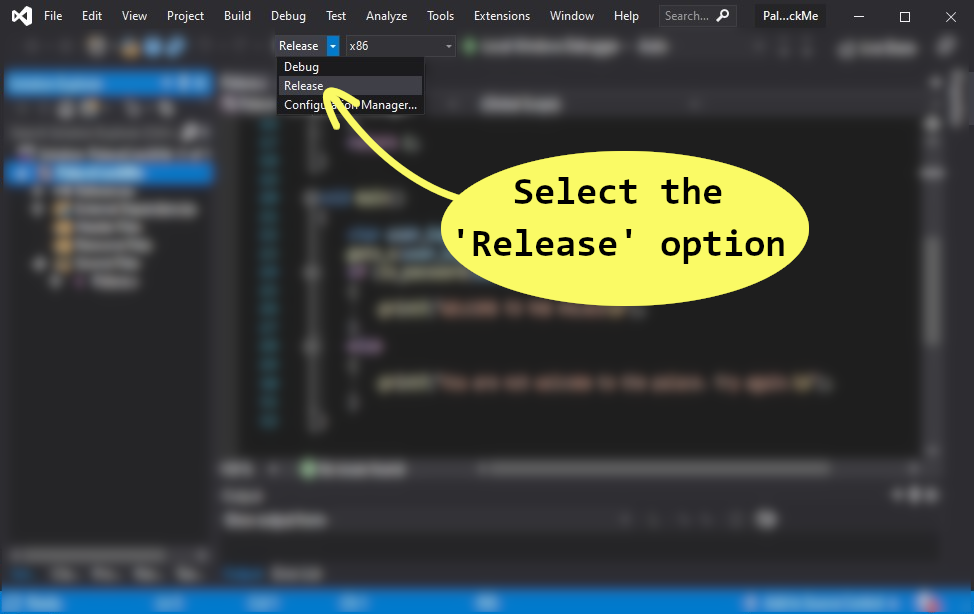The height and width of the screenshot is (614, 974).
Task: Open the Extensions menu
Action: [x=502, y=16]
